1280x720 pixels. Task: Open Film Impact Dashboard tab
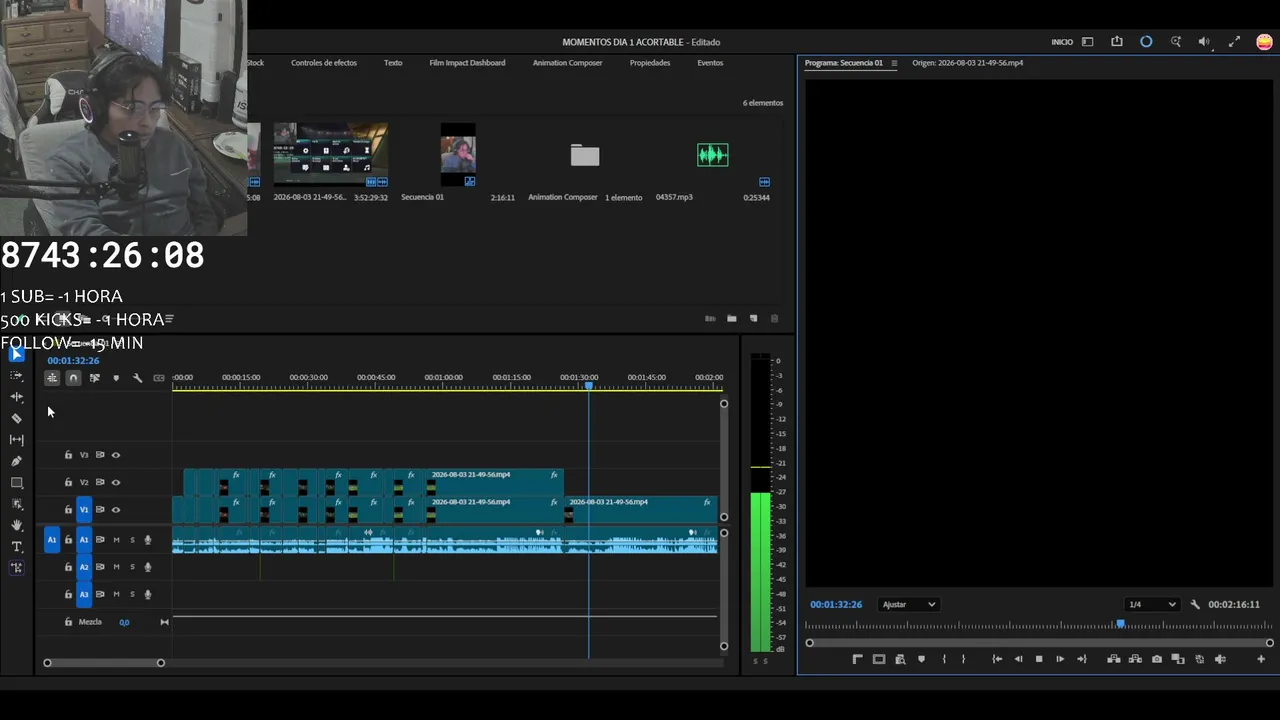(x=467, y=63)
